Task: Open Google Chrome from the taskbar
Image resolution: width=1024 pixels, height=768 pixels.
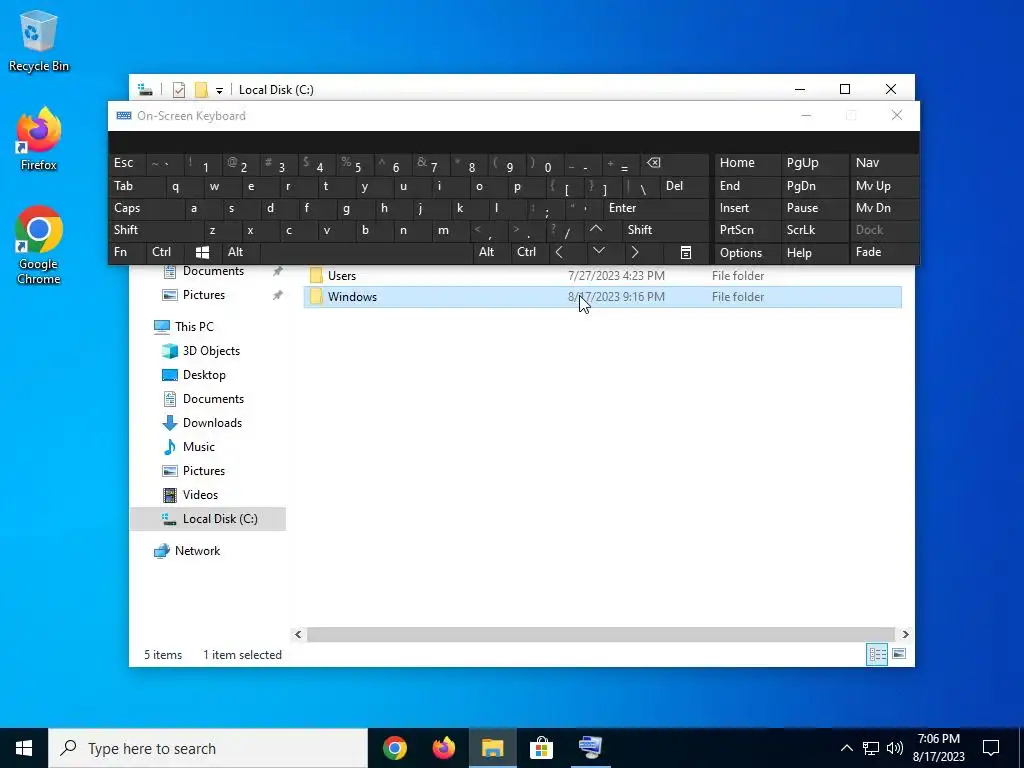Action: pos(395,748)
